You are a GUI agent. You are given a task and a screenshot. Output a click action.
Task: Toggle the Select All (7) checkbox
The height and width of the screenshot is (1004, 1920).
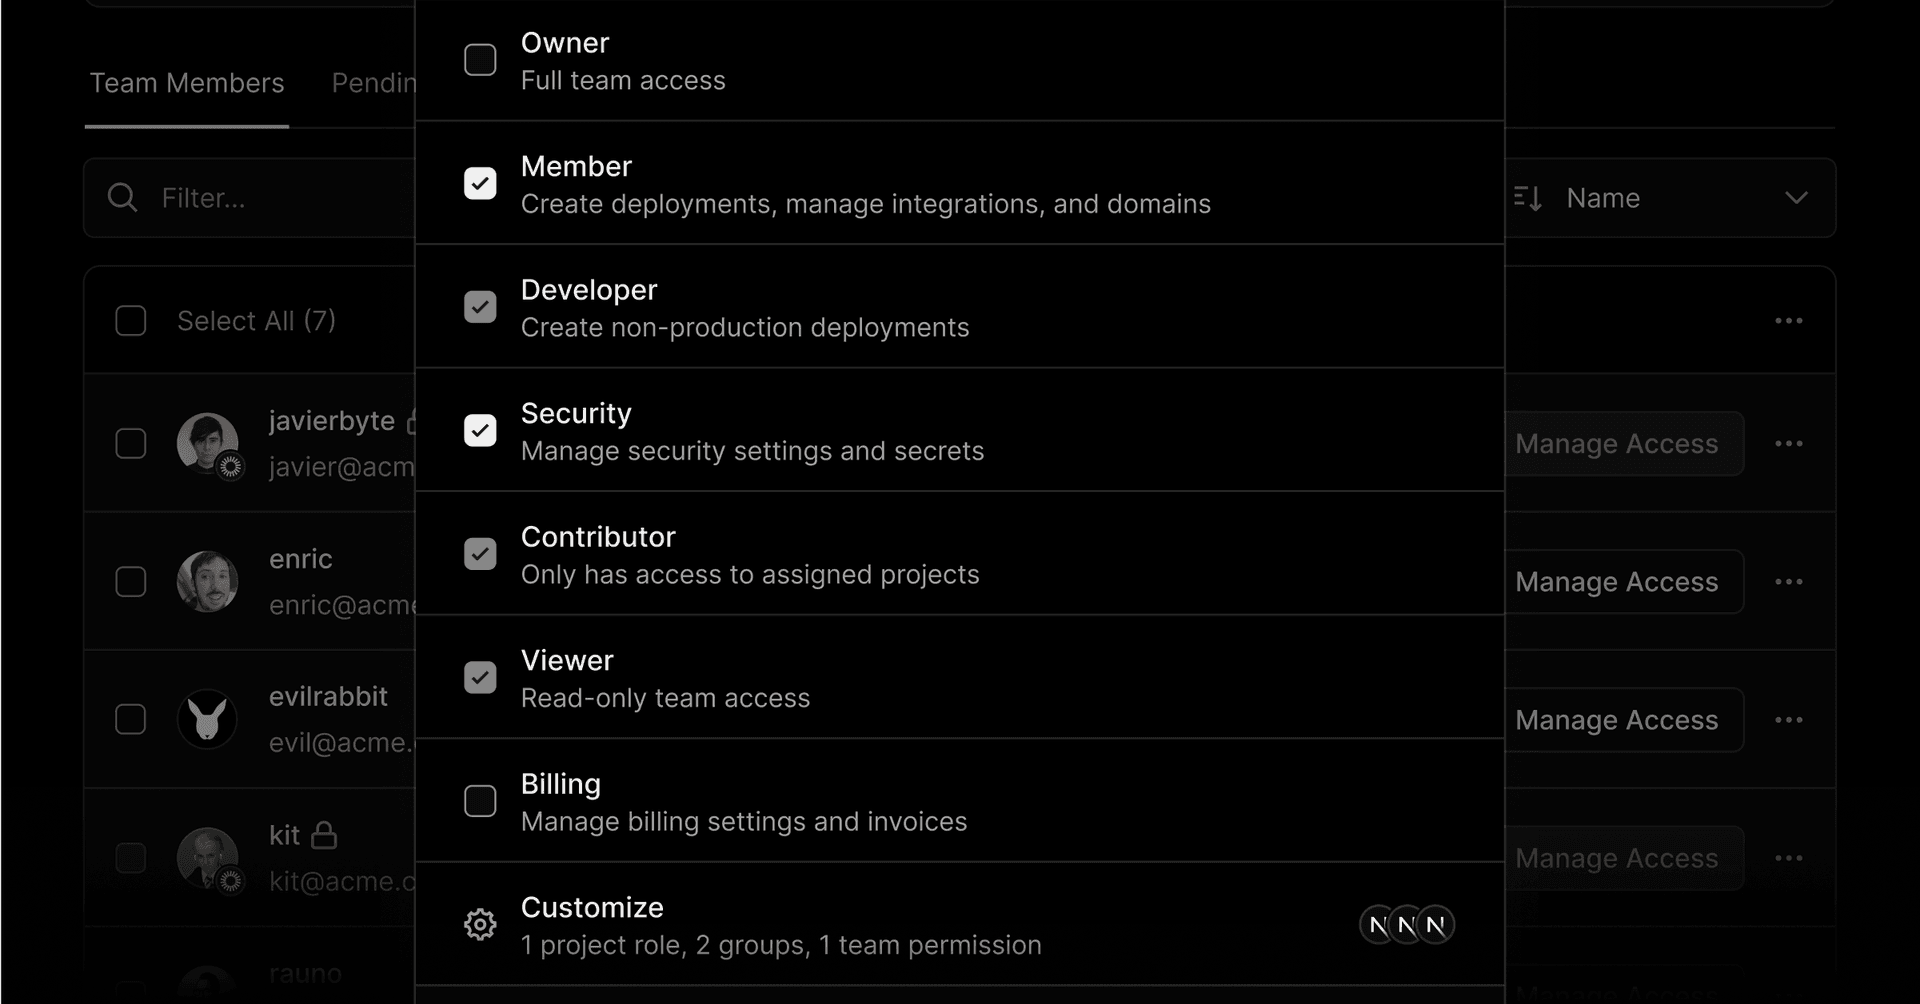coord(131,321)
